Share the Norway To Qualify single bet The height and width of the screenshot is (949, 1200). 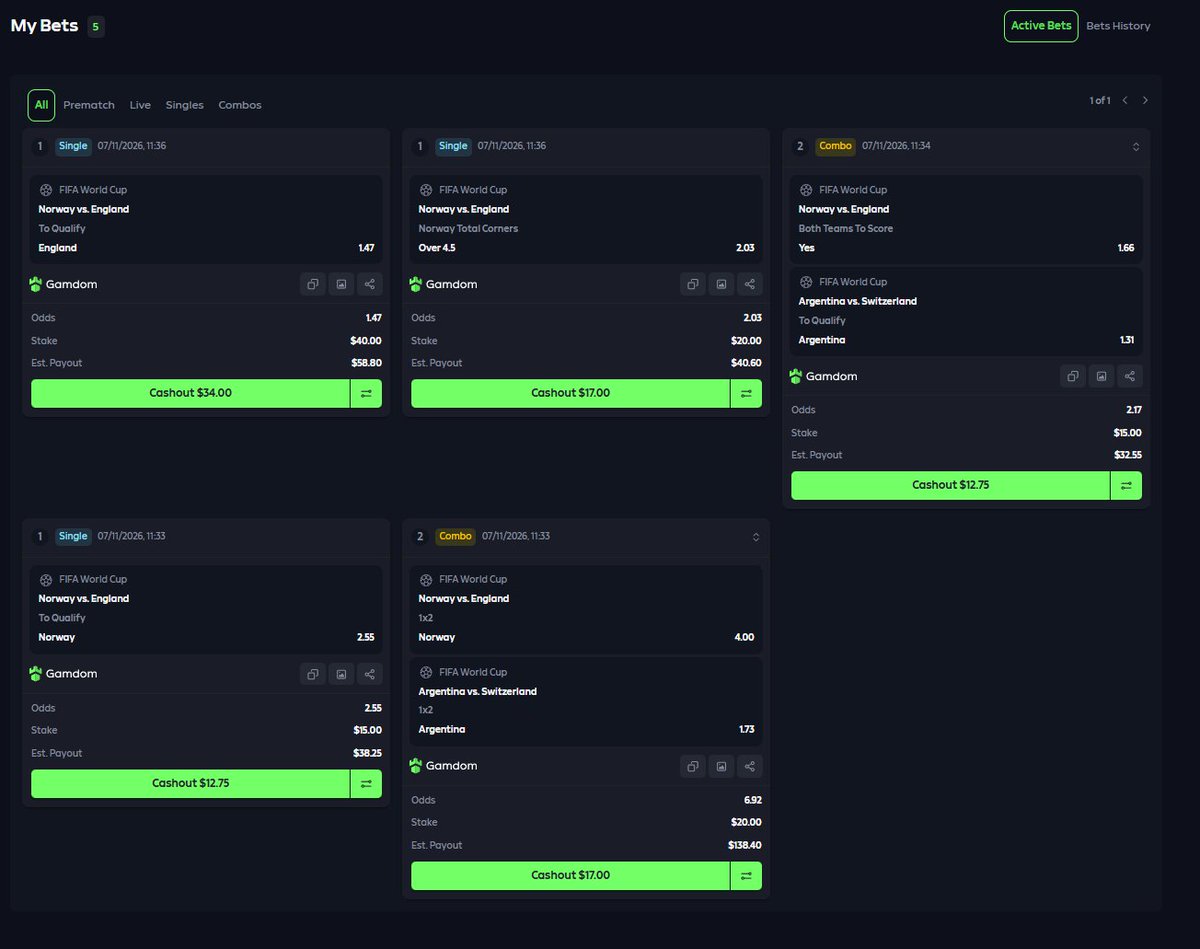pyautogui.click(x=370, y=674)
